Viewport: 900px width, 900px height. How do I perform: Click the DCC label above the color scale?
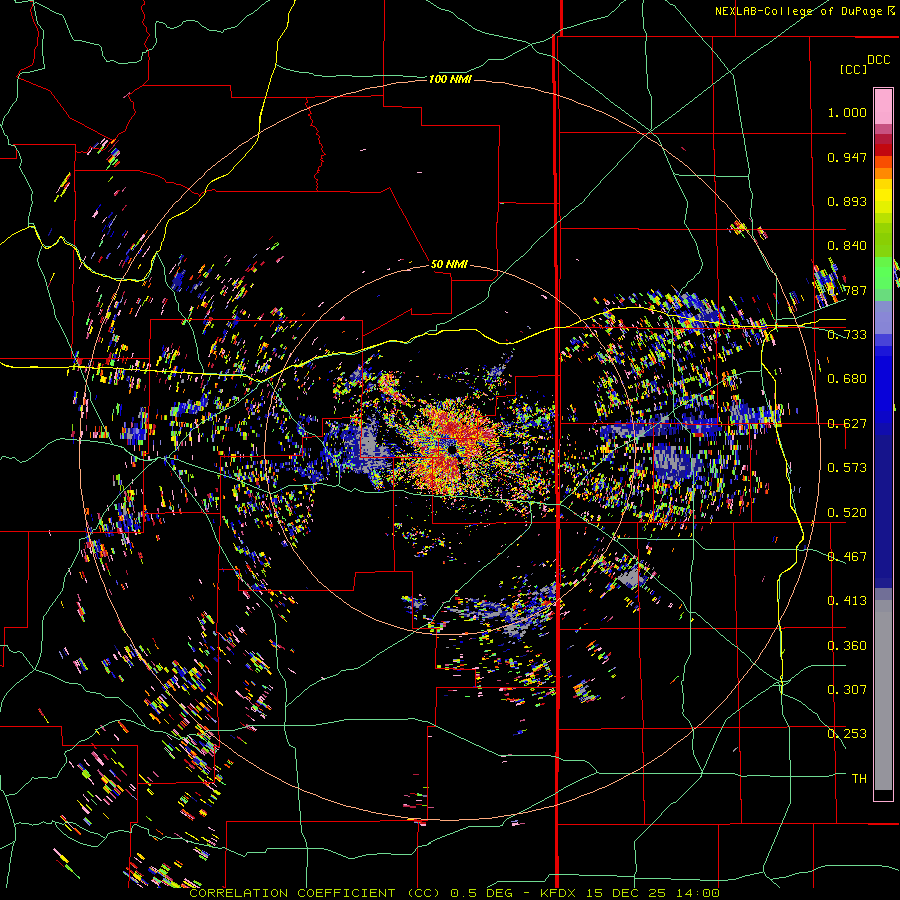click(x=879, y=60)
